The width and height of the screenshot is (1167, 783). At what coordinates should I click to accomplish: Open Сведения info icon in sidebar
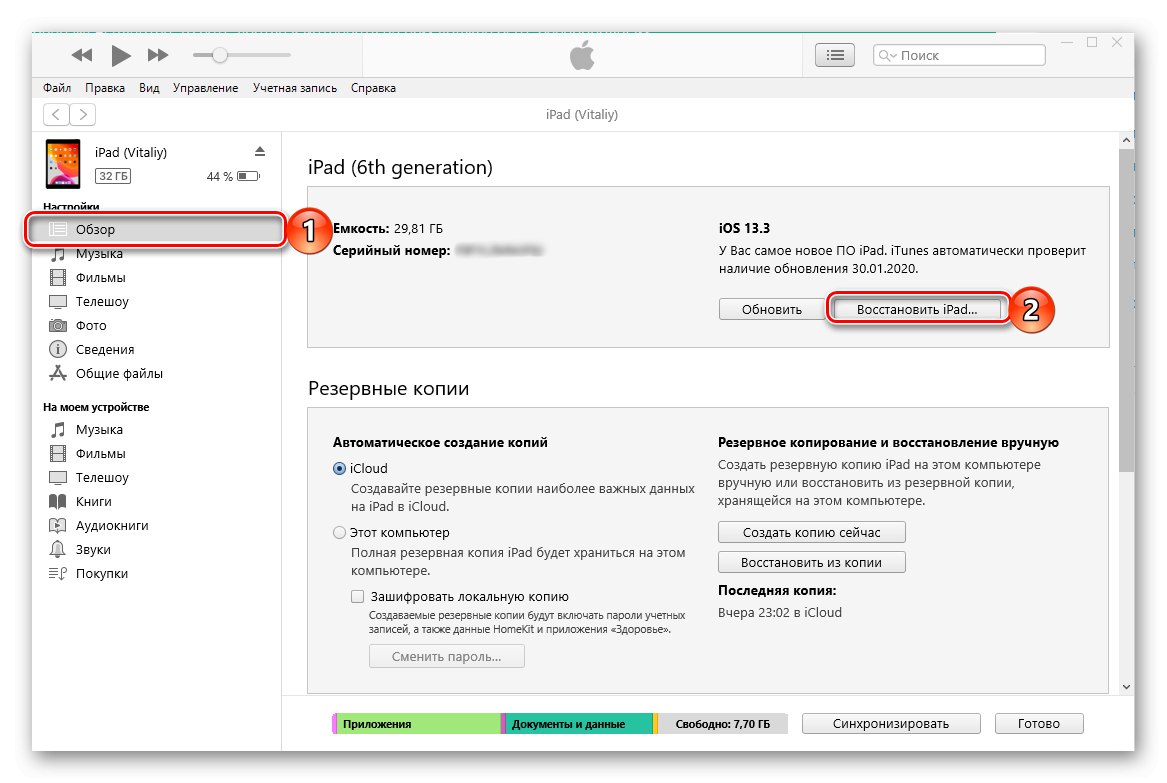pos(58,350)
